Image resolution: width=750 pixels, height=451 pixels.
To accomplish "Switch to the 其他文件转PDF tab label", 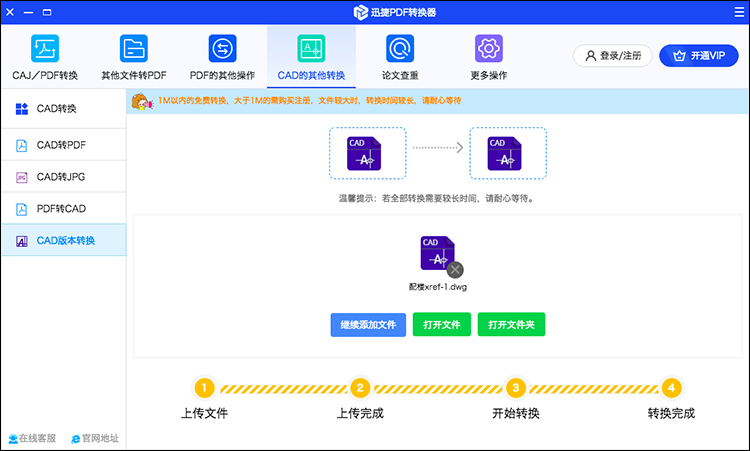I will [x=134, y=76].
